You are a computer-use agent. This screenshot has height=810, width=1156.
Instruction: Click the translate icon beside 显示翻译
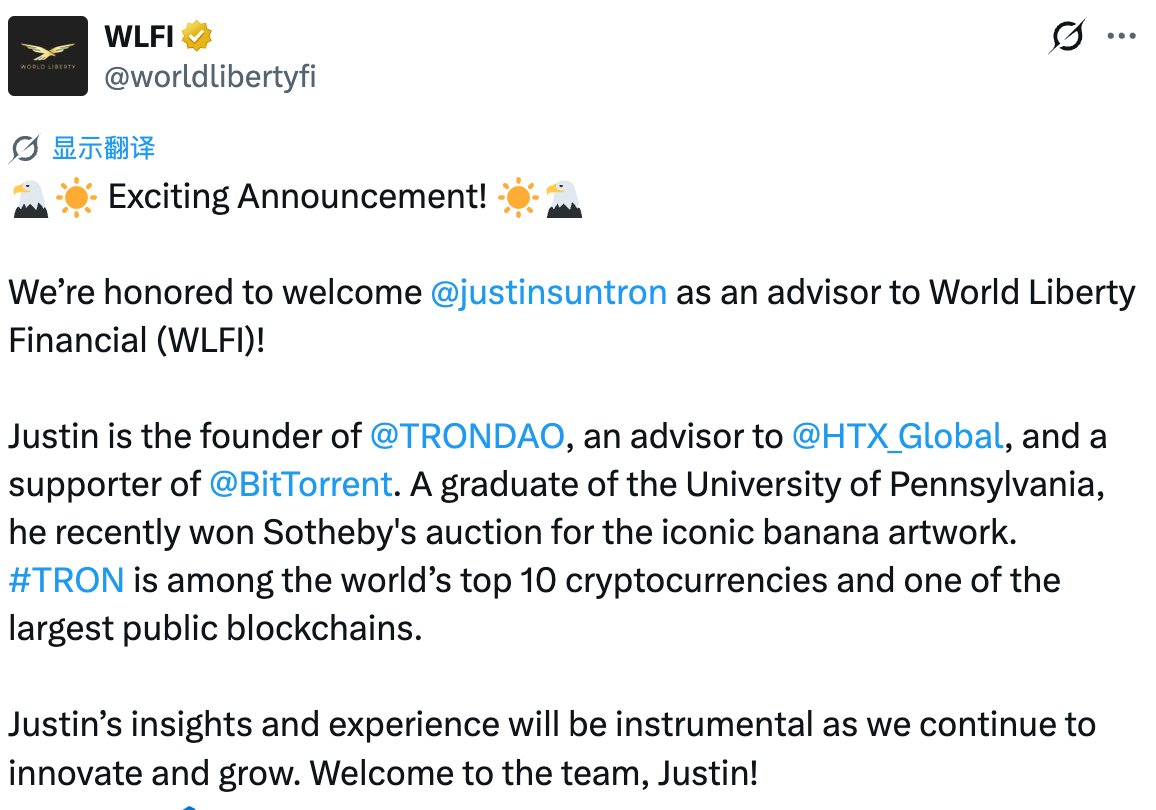click(x=24, y=149)
